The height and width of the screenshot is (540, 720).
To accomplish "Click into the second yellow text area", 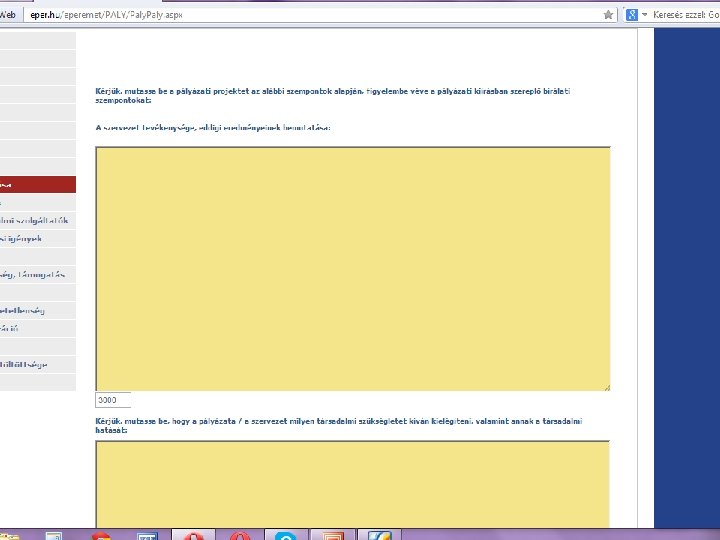I will click(353, 484).
